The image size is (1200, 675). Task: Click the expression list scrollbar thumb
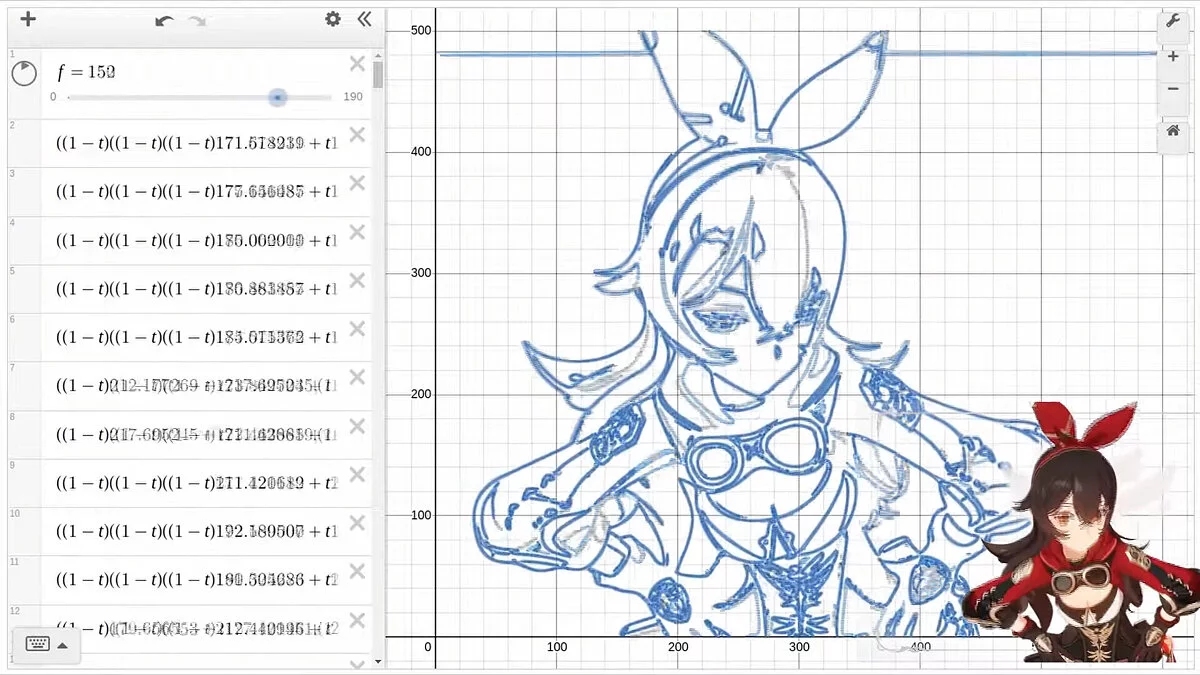tap(377, 74)
